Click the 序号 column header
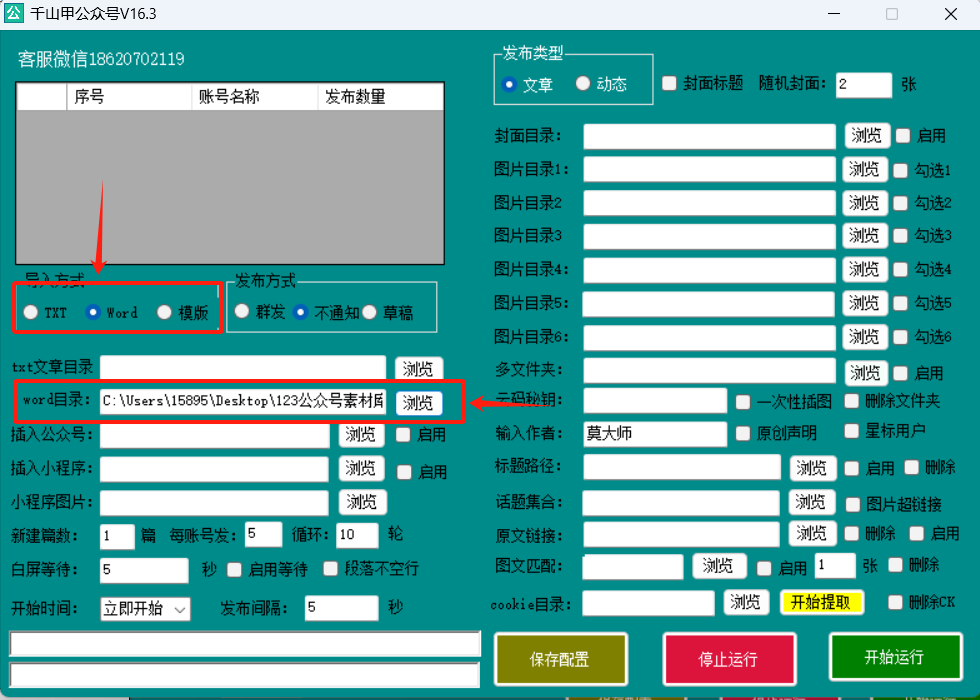 point(129,97)
